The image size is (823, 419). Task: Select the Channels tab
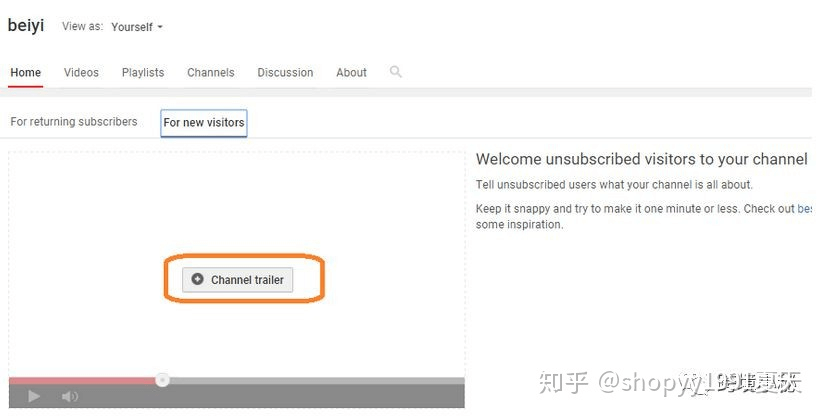point(210,73)
